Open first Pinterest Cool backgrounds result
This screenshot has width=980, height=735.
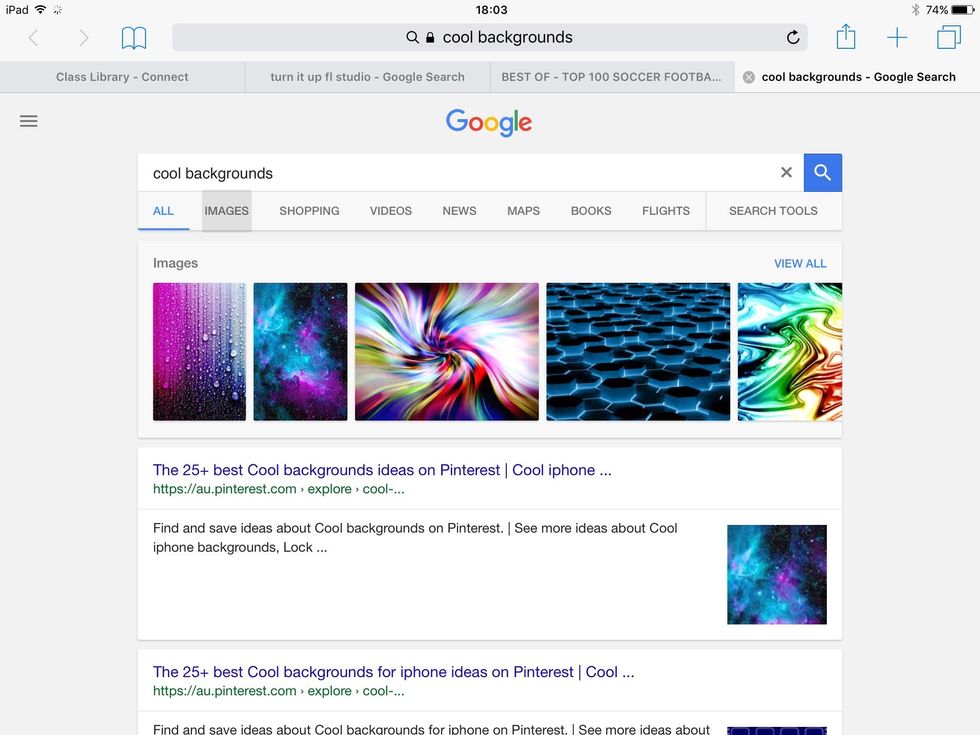[x=382, y=470]
